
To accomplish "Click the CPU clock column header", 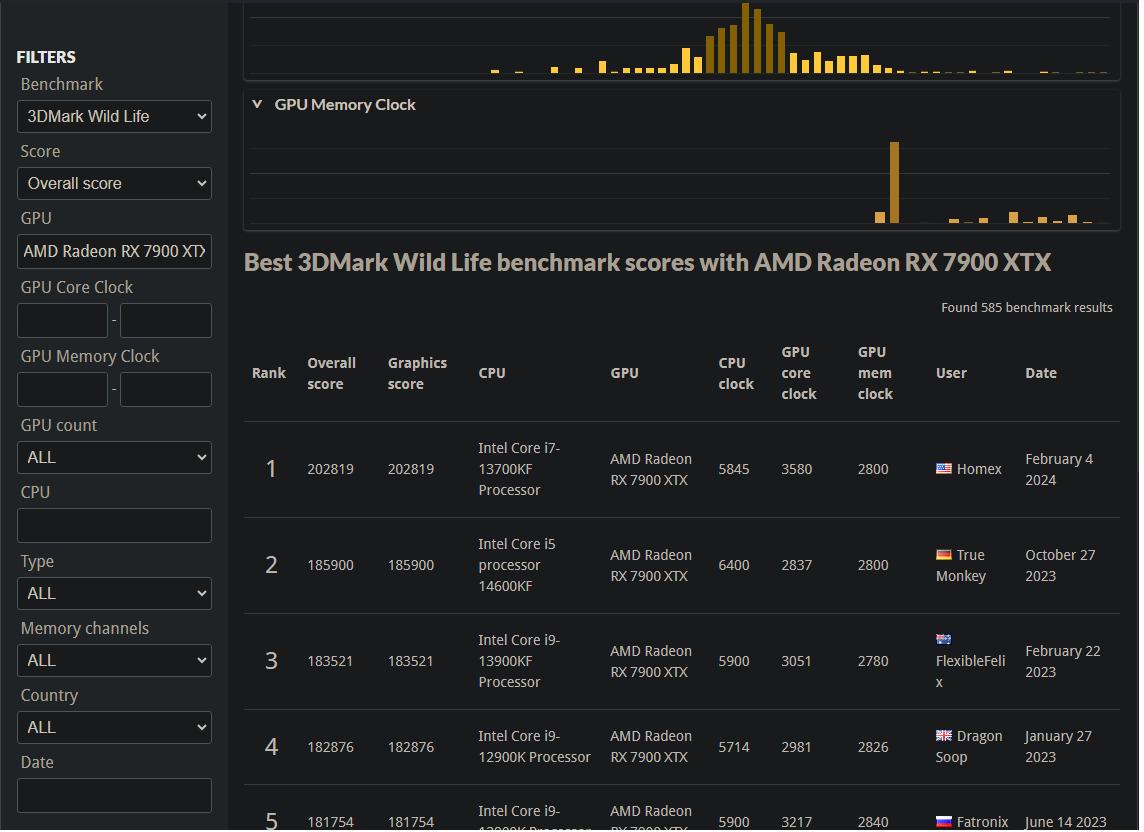I will [x=736, y=374].
